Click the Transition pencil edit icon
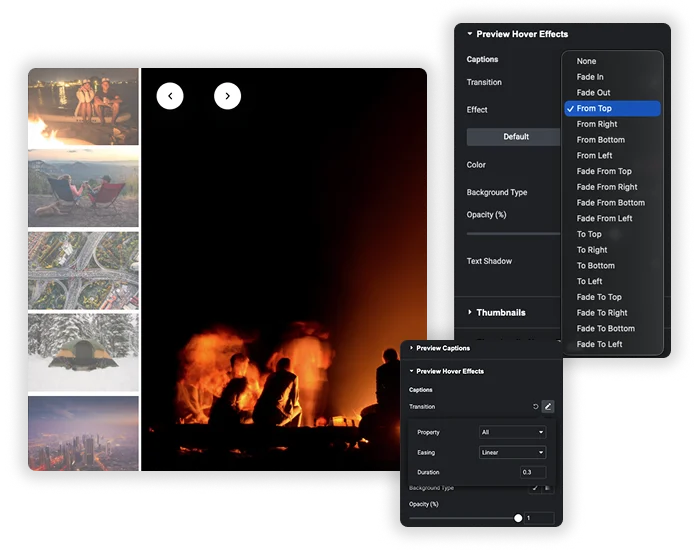 (548, 407)
